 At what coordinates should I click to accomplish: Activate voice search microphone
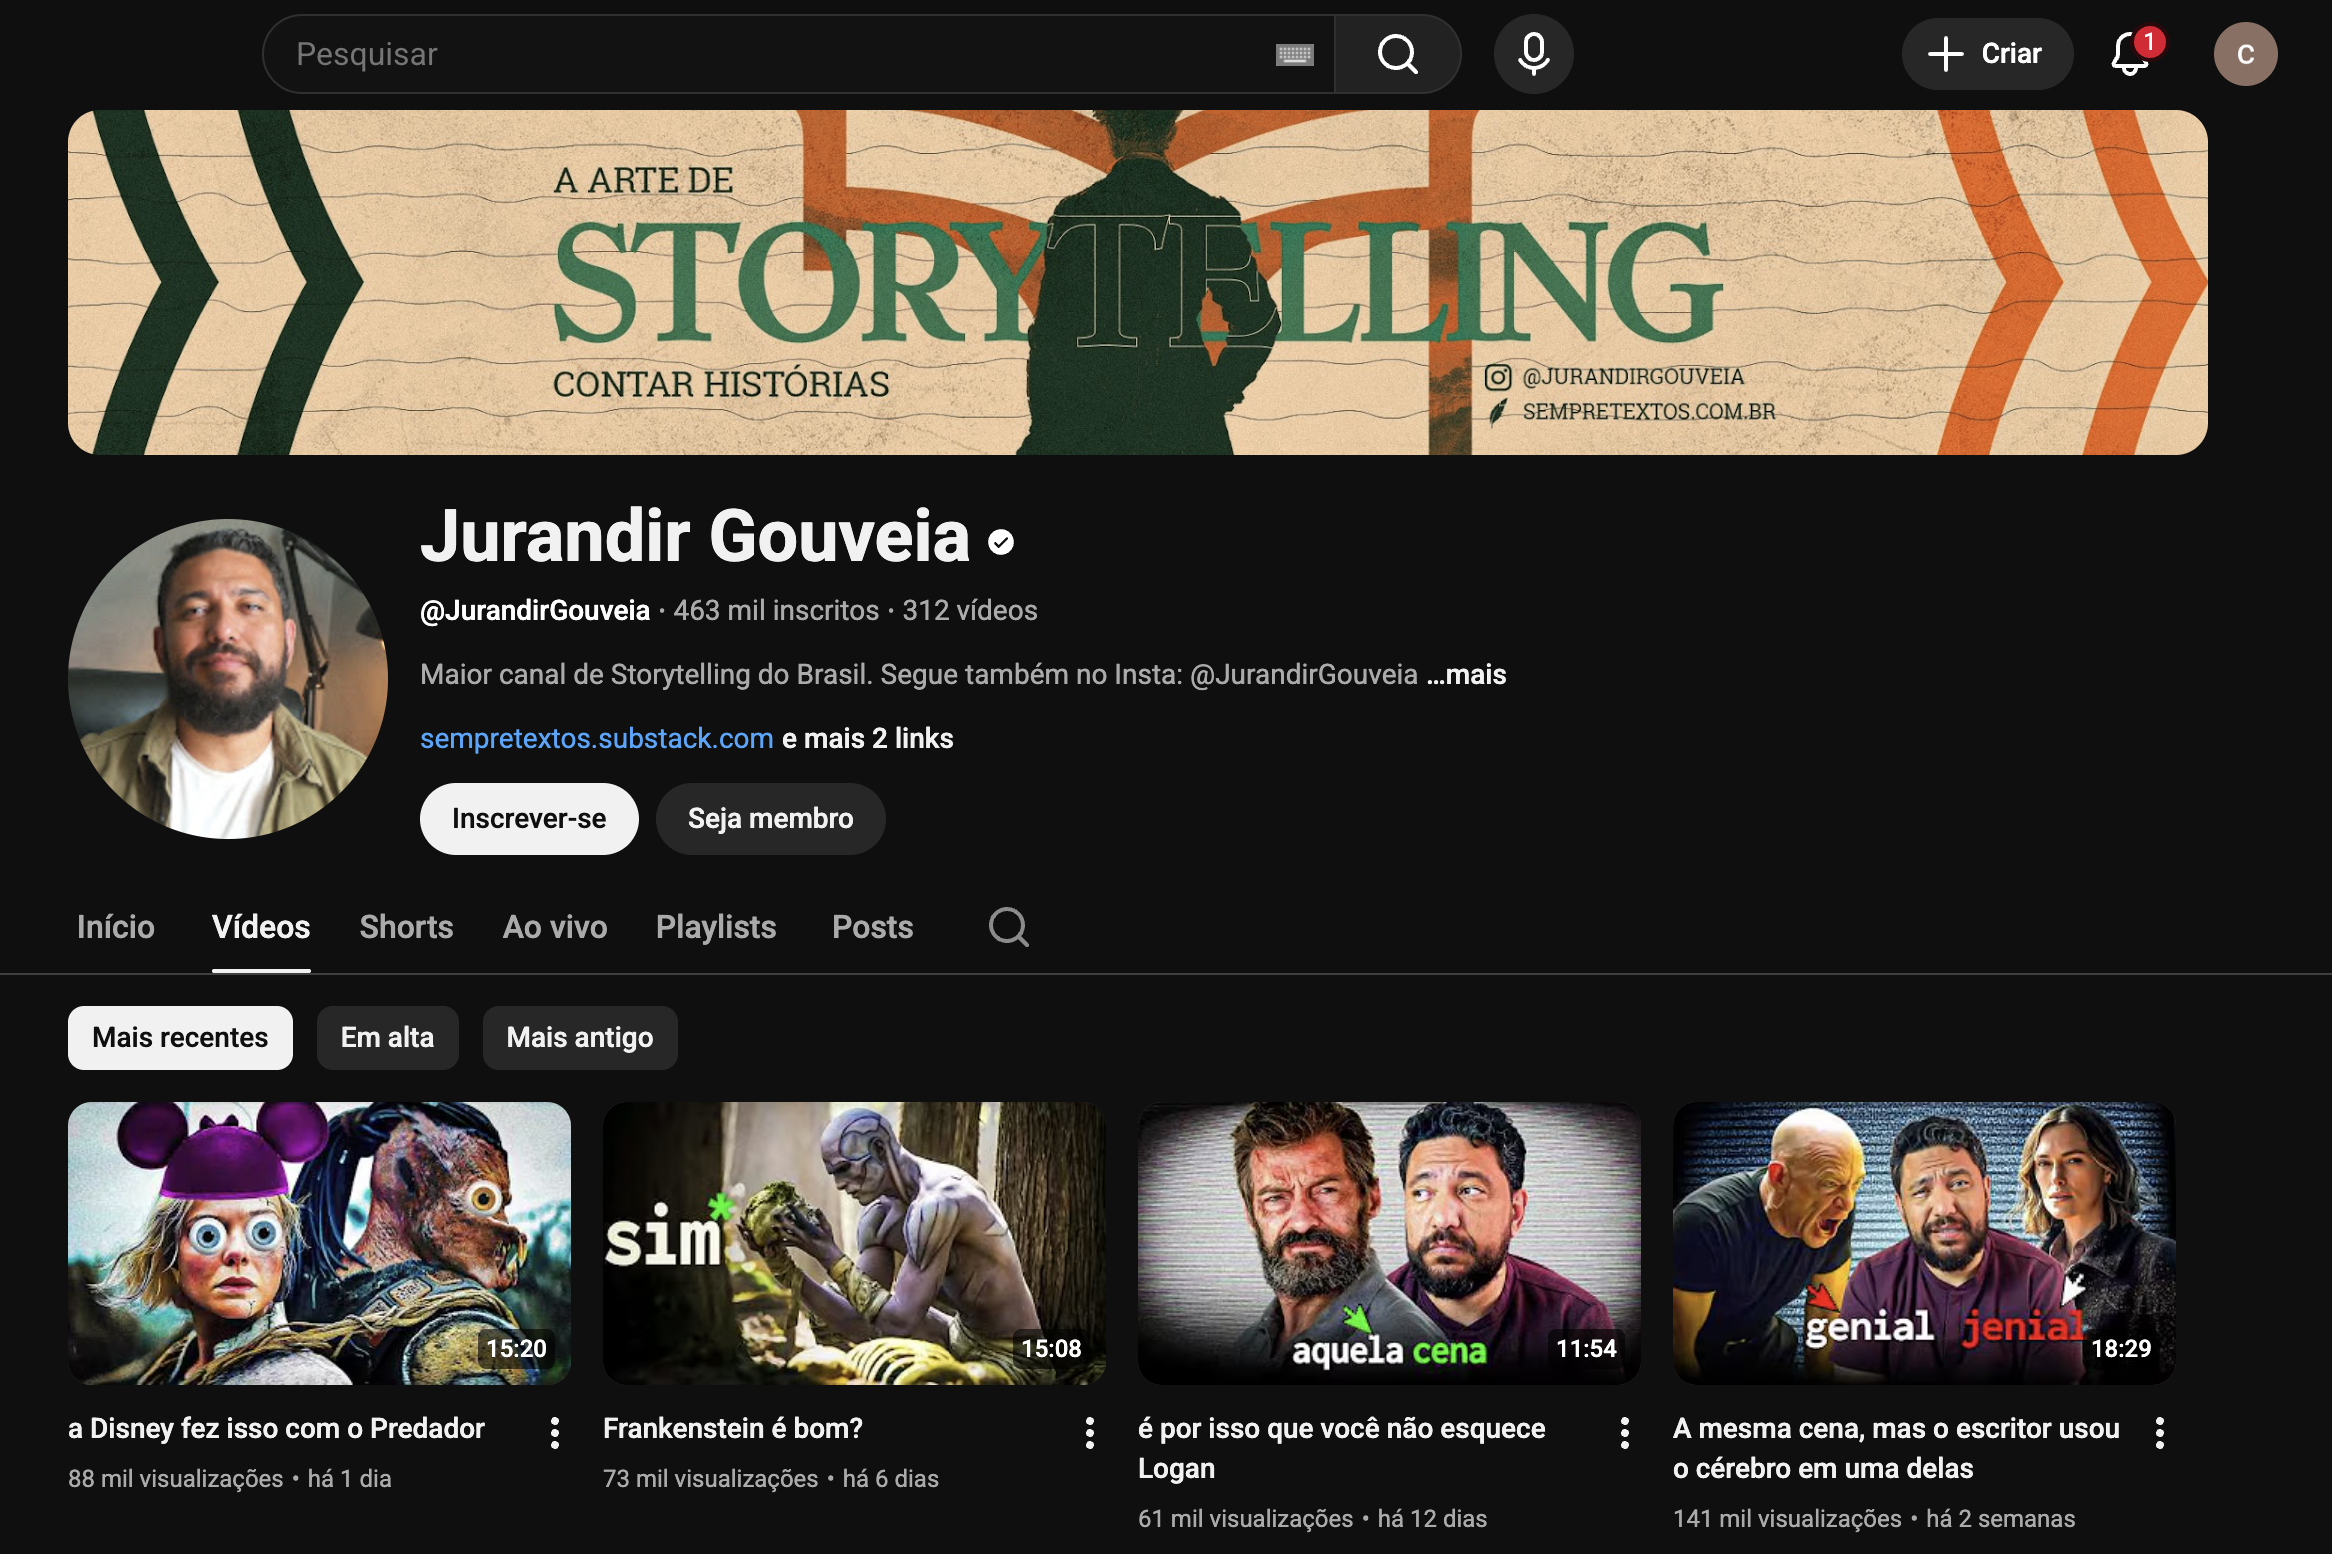[1533, 54]
